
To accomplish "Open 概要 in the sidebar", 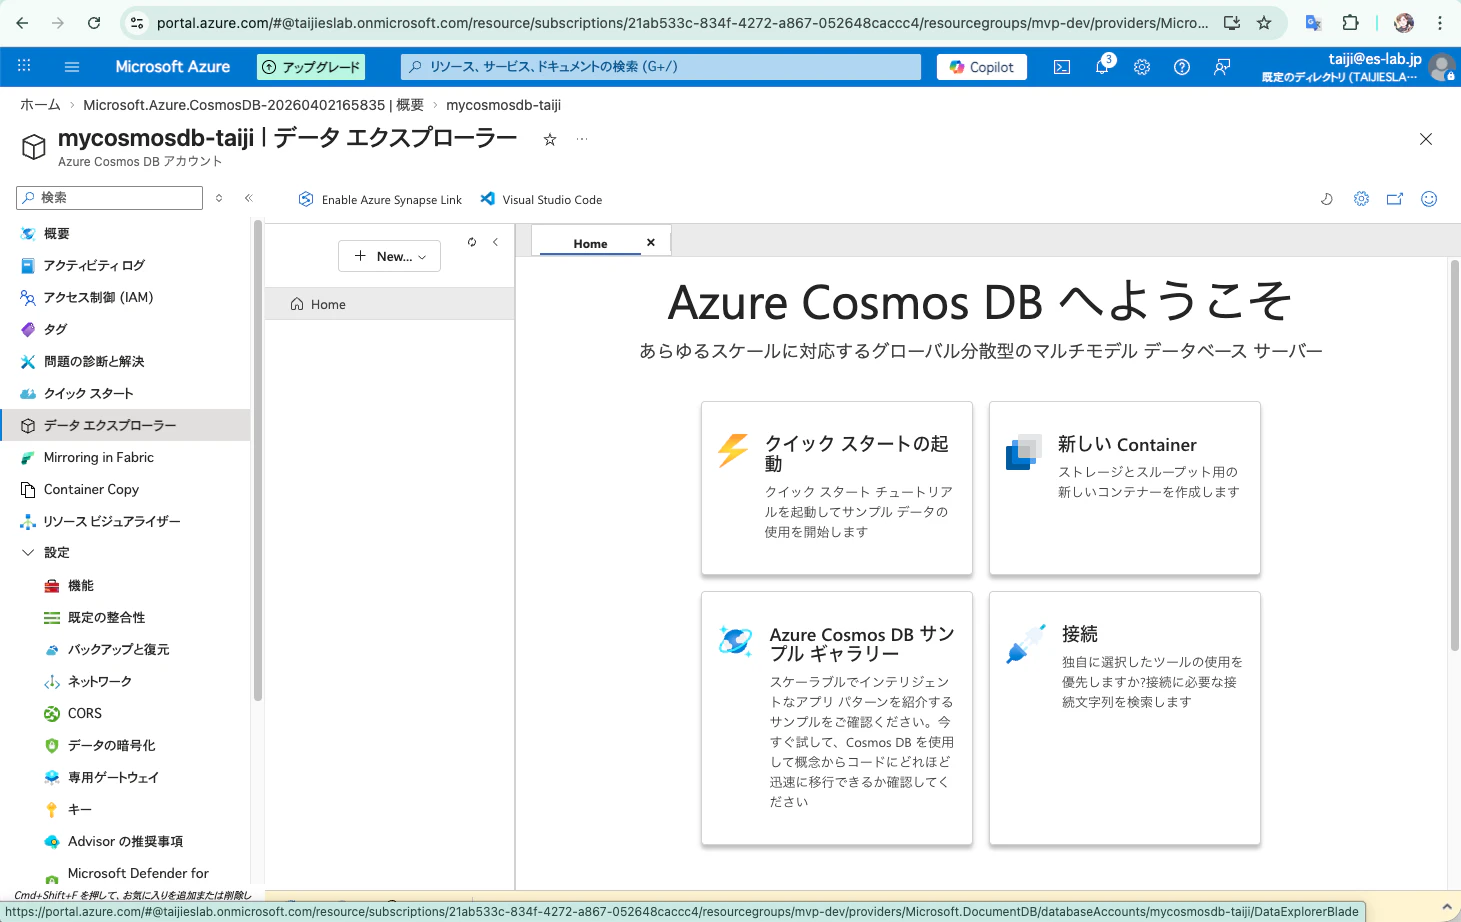I will (x=125, y=233).
